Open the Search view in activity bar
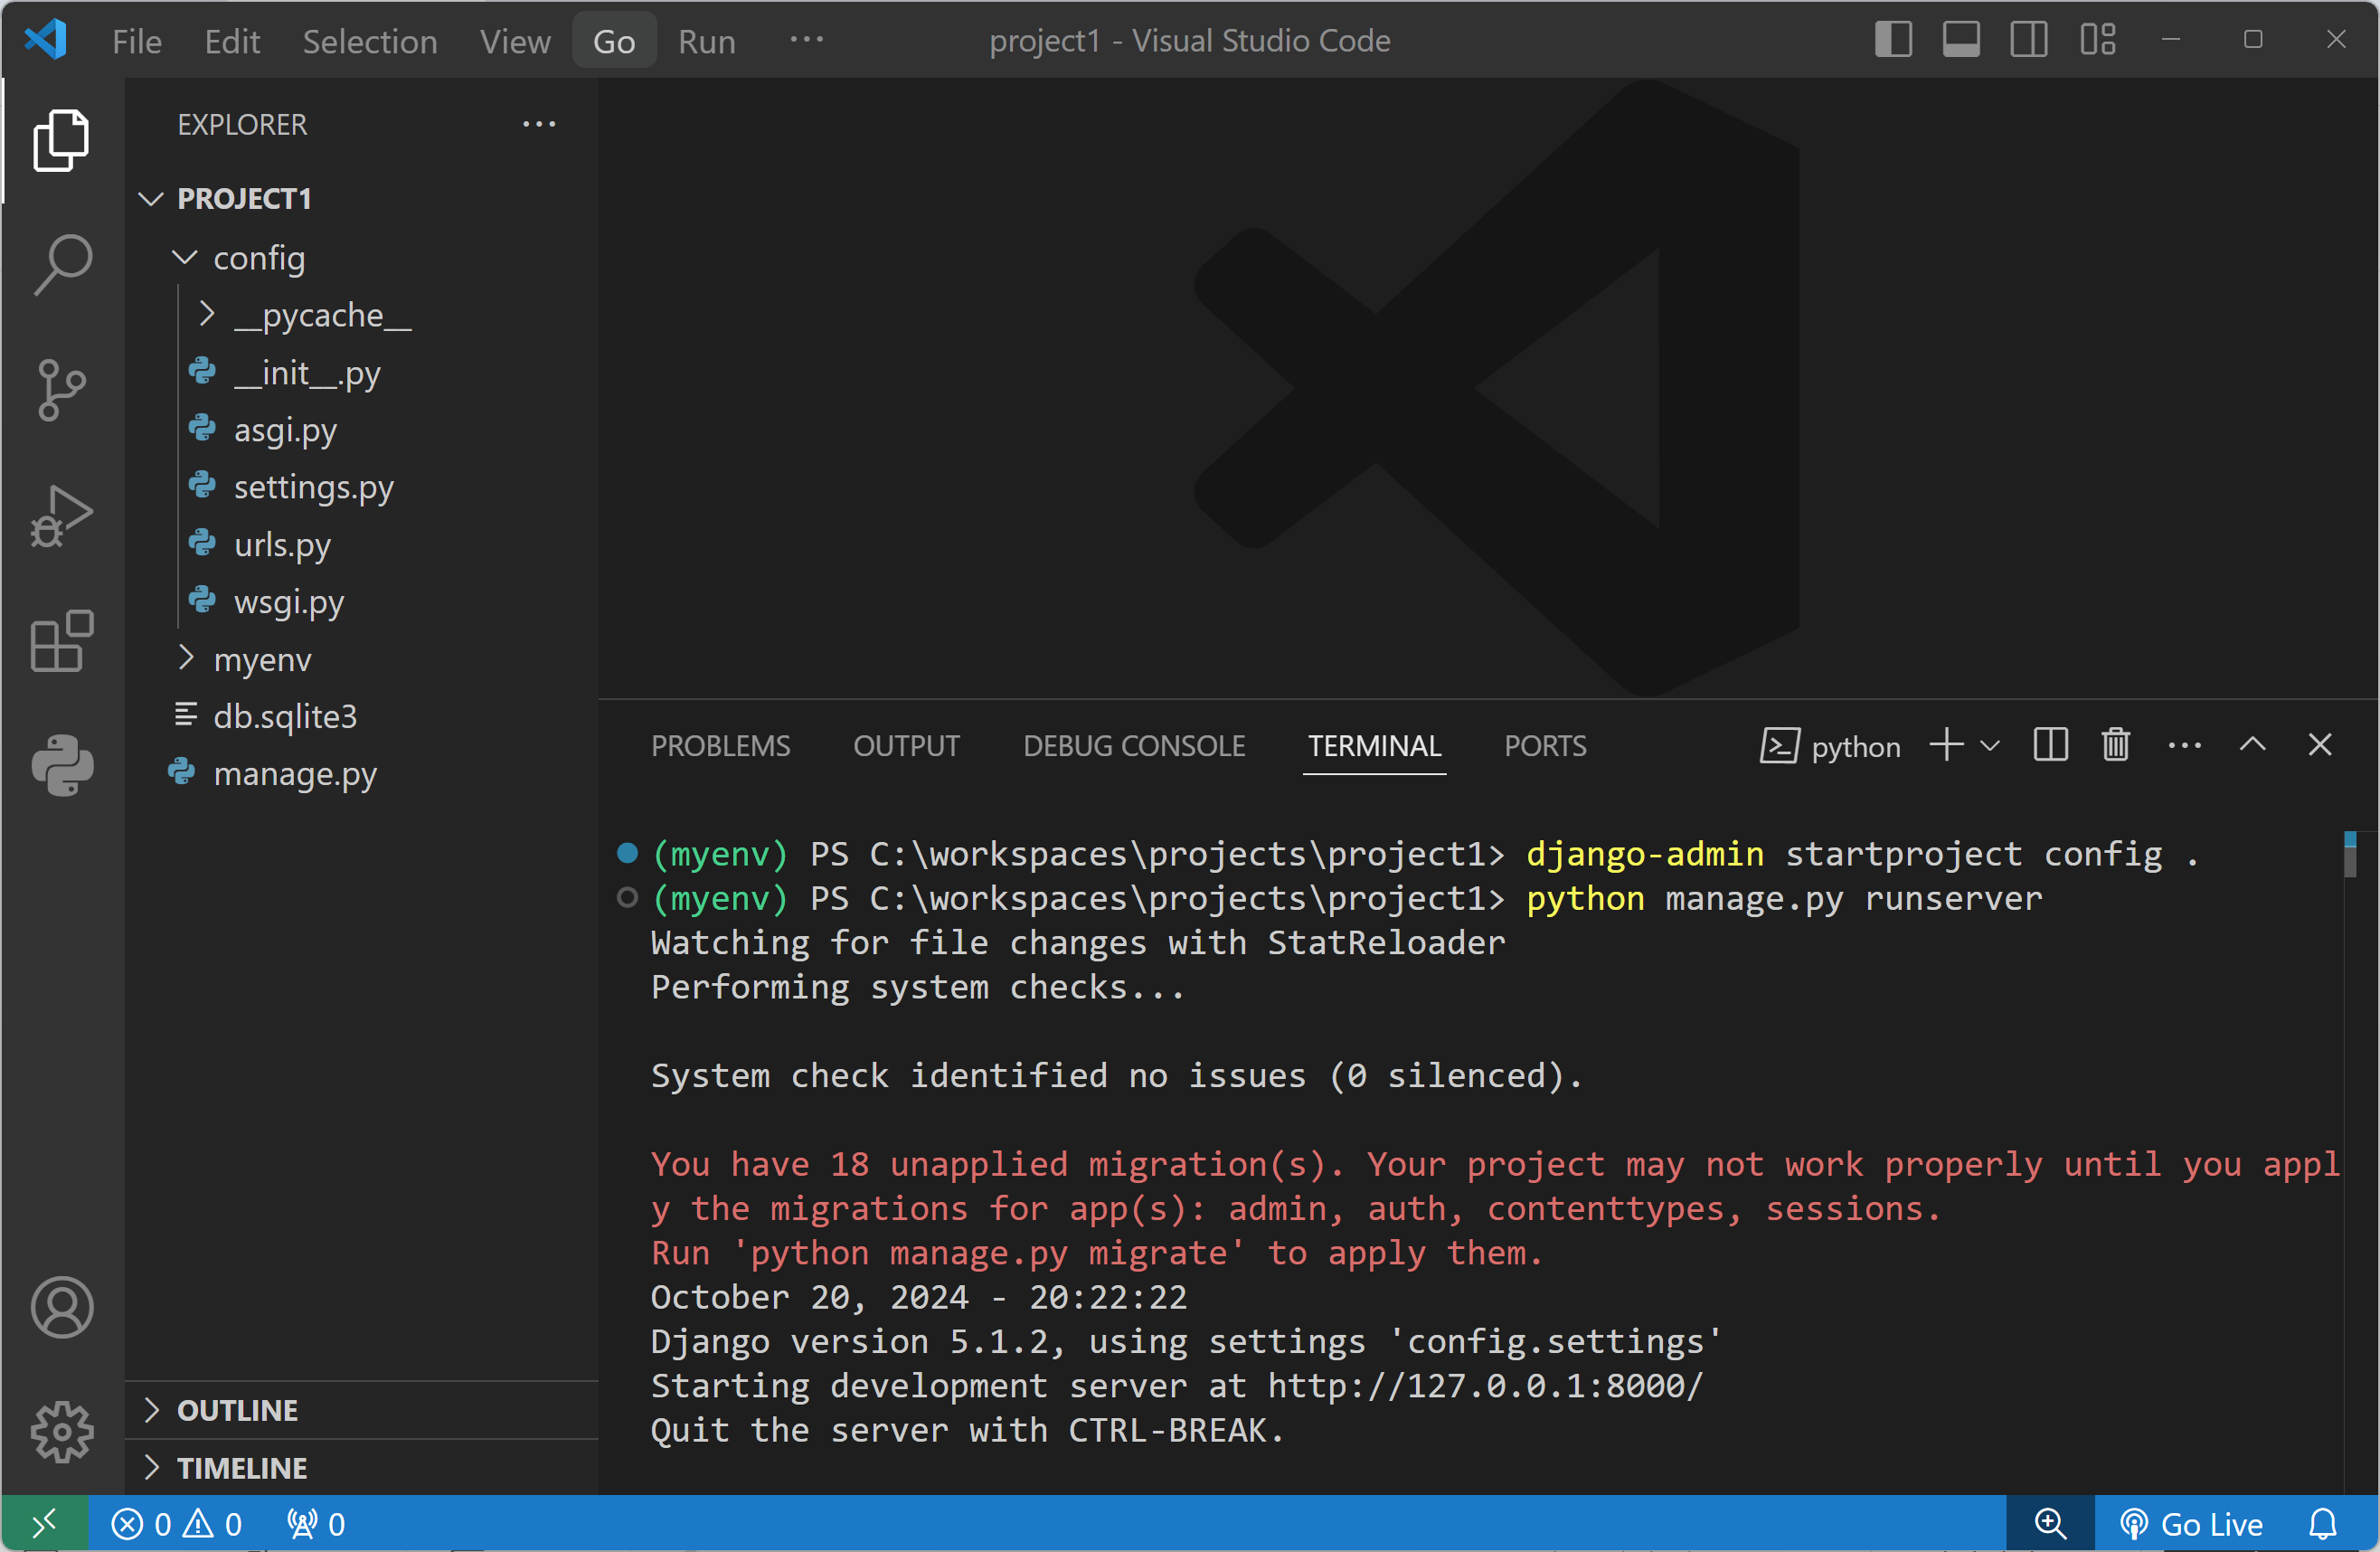The image size is (2380, 1552). click(62, 264)
